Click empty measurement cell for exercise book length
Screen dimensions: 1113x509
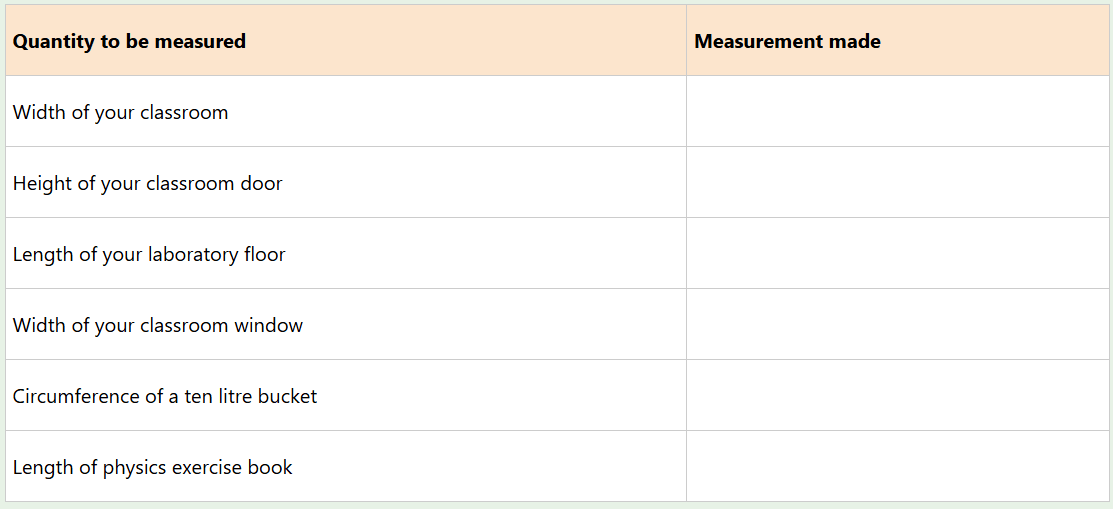[897, 467]
